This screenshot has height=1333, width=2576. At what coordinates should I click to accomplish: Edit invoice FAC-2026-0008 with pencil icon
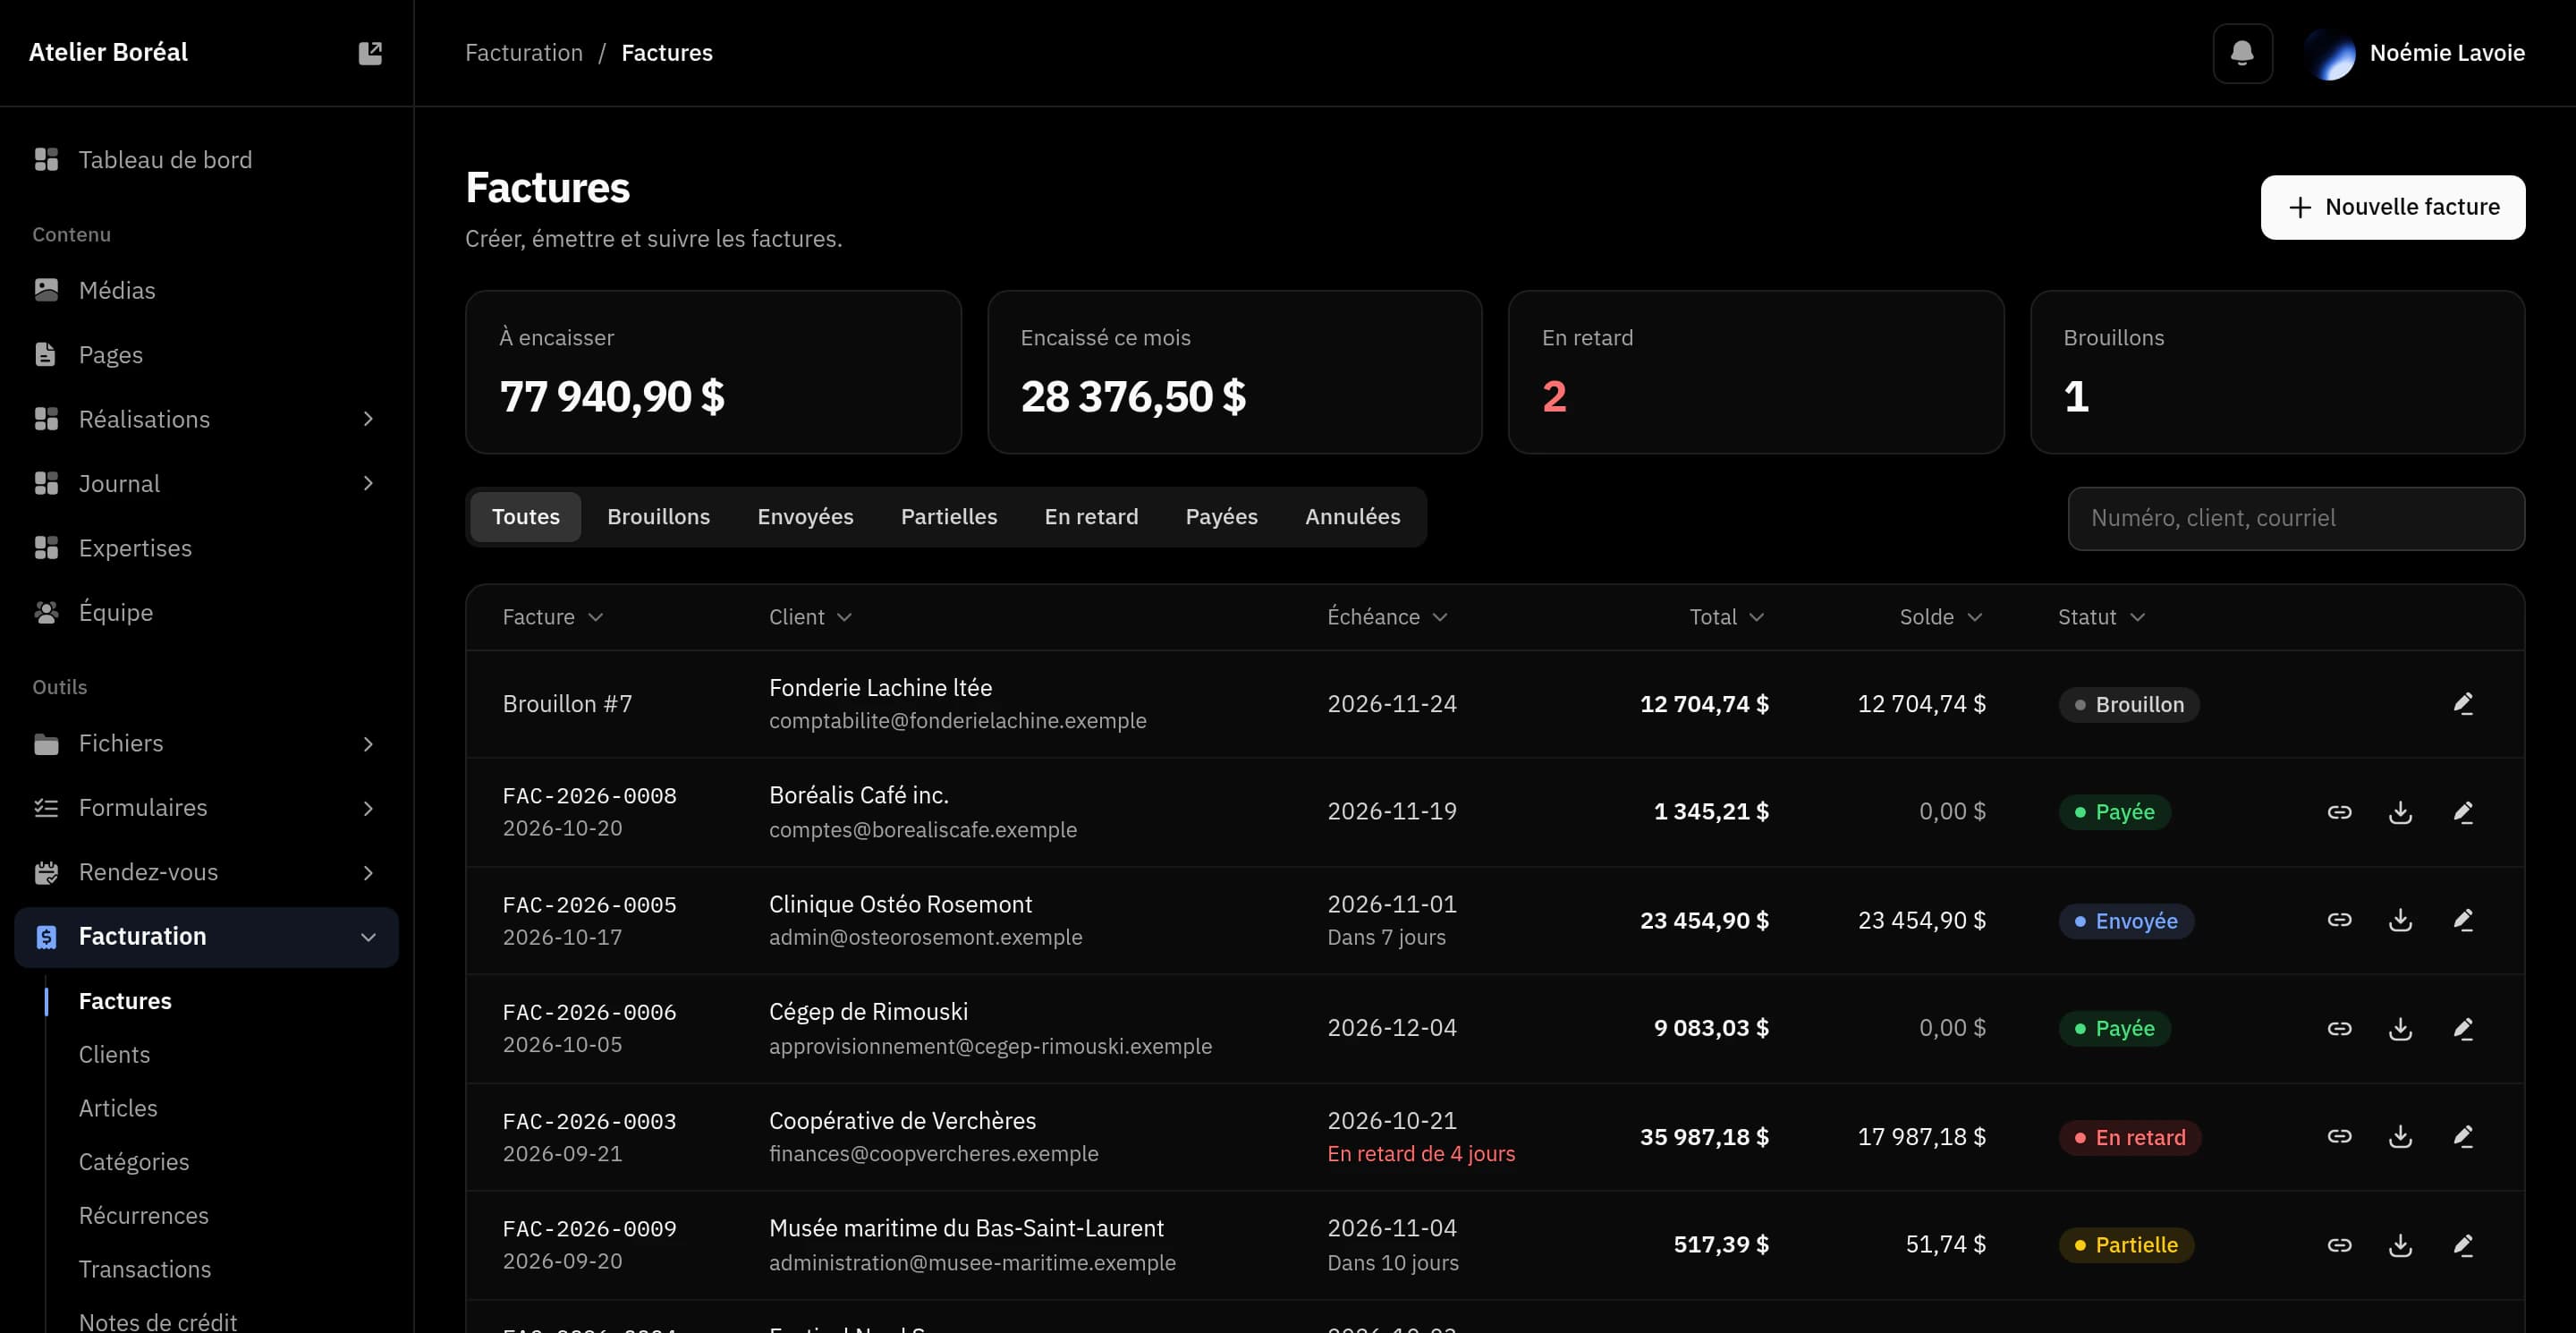(x=2463, y=812)
